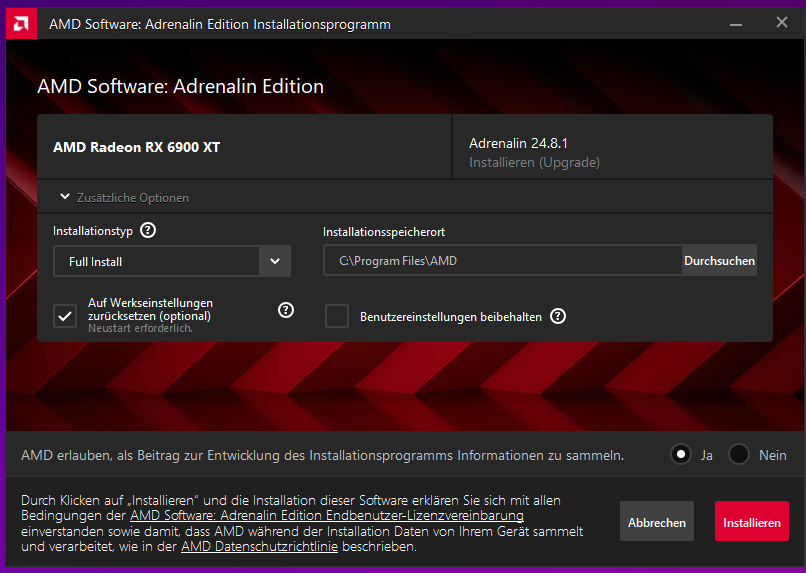Click the Installieren button
Screen dimensions: 806x573
tap(752, 521)
